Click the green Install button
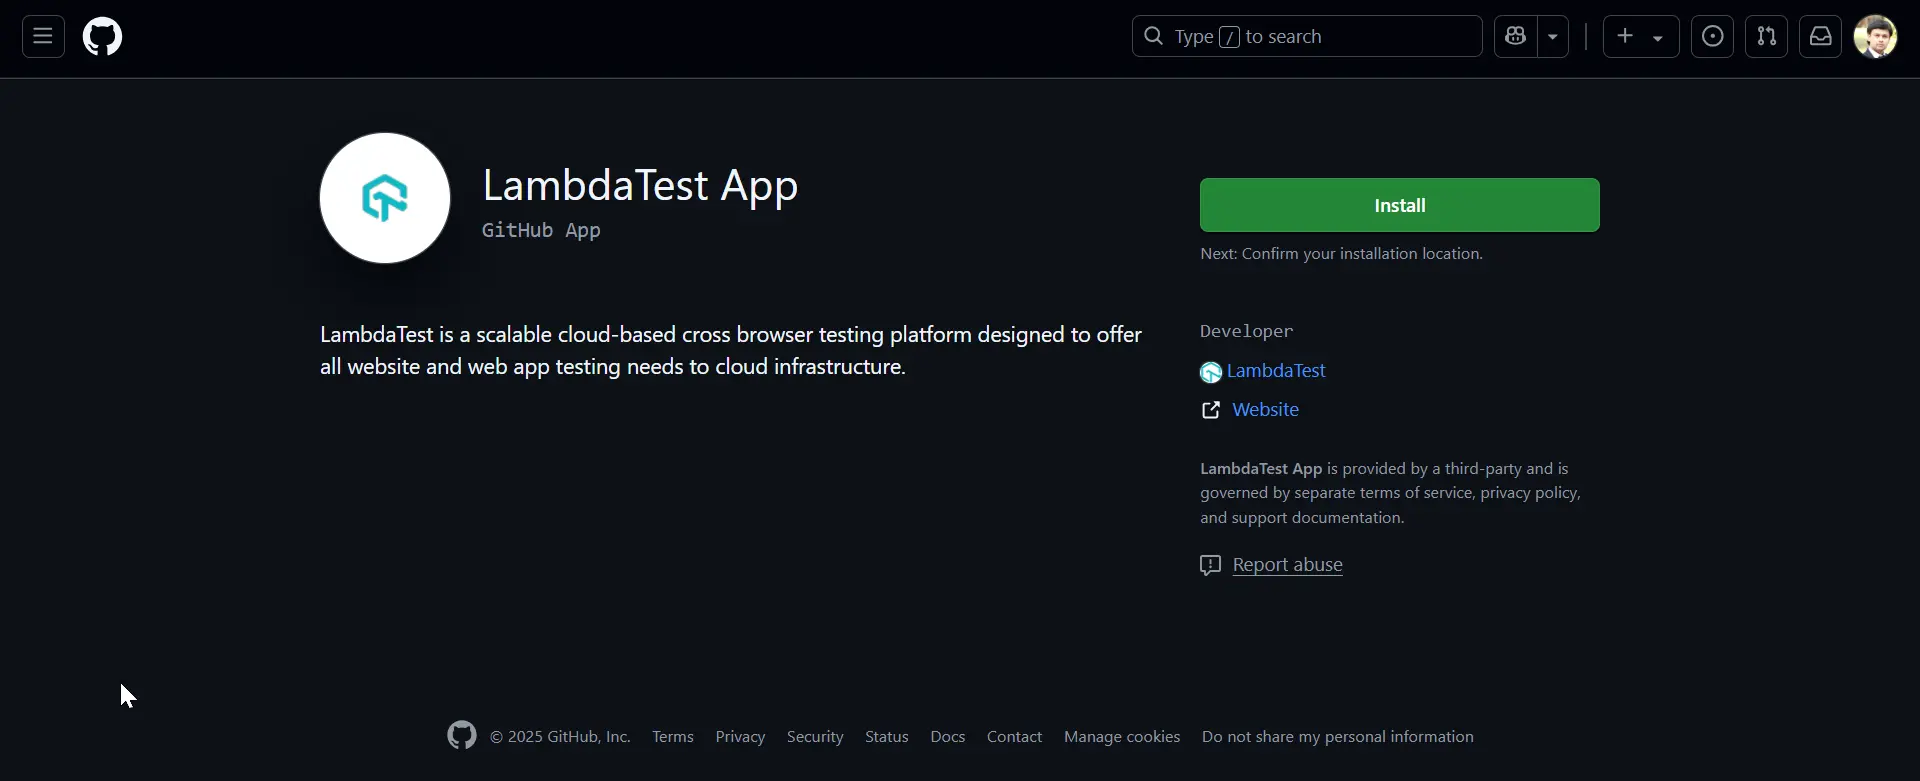This screenshot has width=1920, height=781. click(1399, 205)
